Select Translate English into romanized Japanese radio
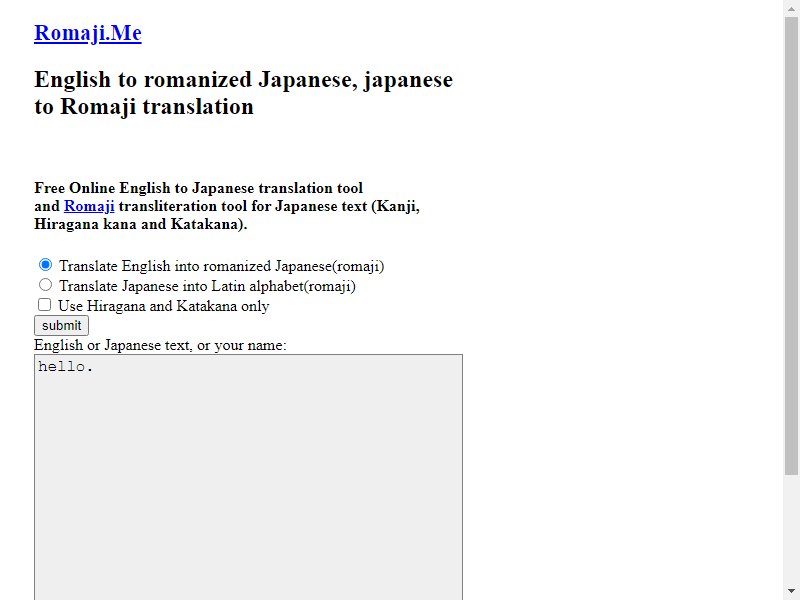 45,265
